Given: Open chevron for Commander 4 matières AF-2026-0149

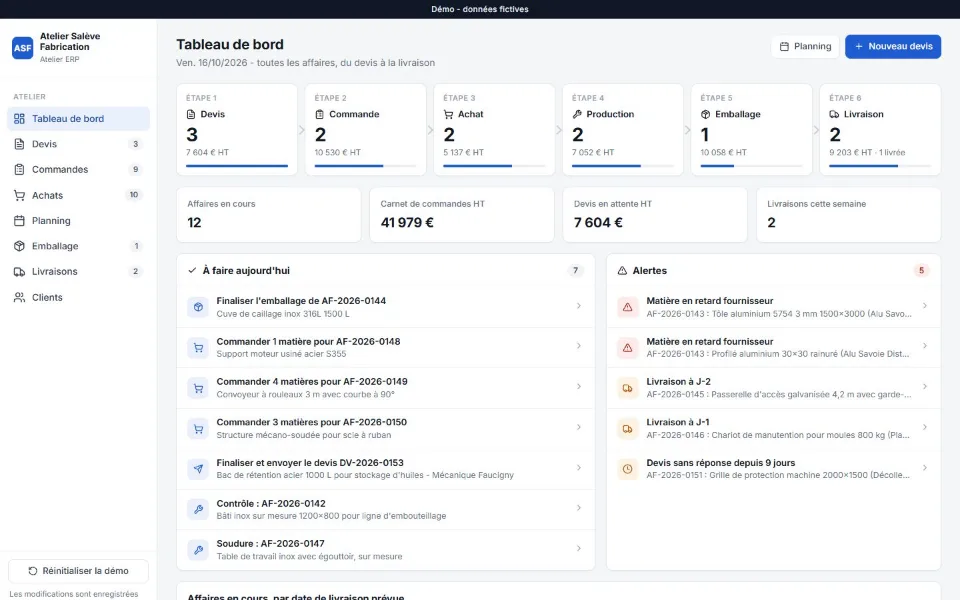Looking at the screenshot, I should [x=579, y=386].
